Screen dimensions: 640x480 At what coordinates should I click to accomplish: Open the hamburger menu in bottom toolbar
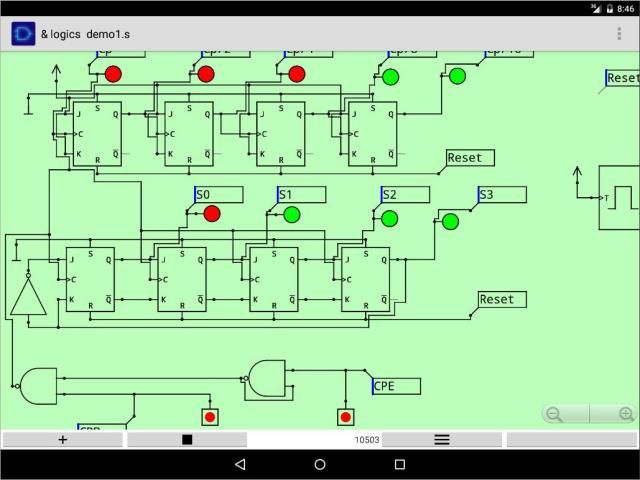point(441,440)
